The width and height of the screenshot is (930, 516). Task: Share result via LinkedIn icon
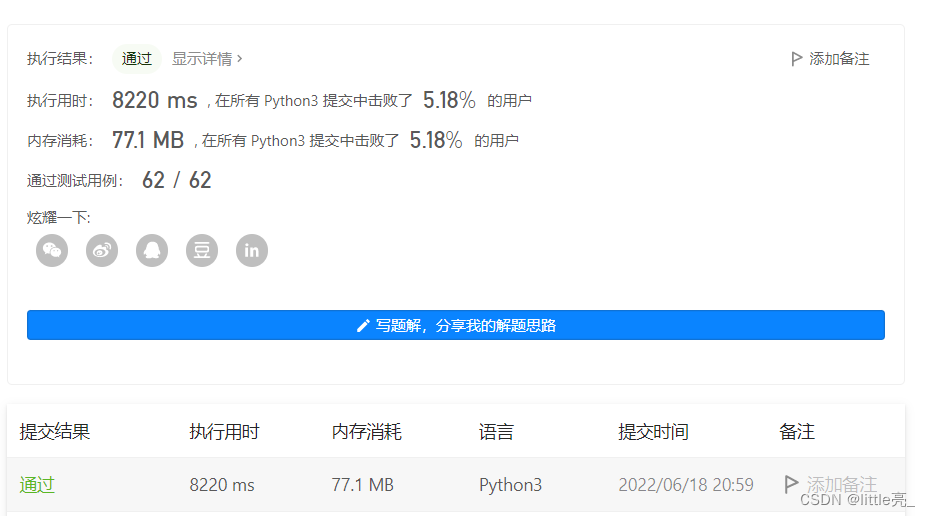coord(252,250)
